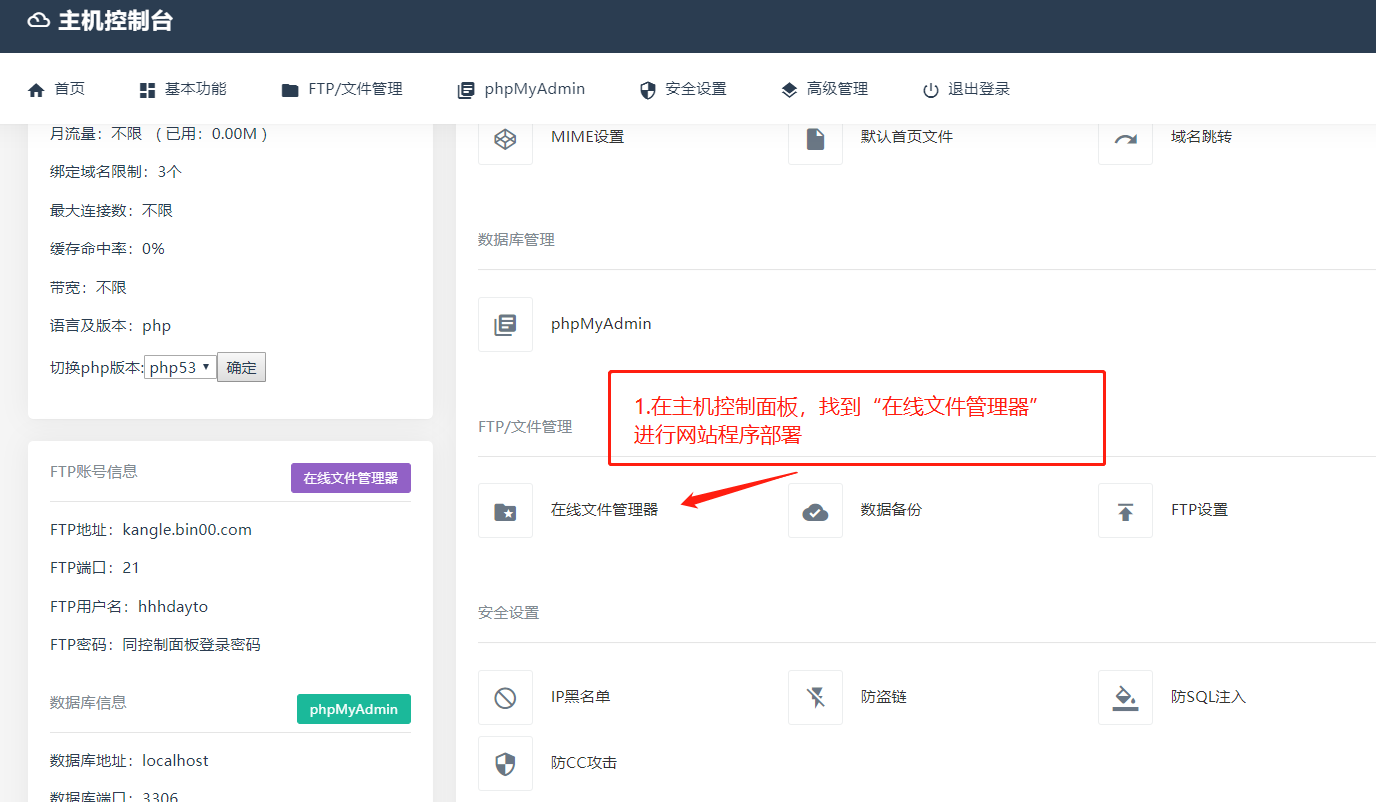Click the purple 在线文件管理器 button
The height and width of the screenshot is (802, 1376).
click(x=350, y=478)
